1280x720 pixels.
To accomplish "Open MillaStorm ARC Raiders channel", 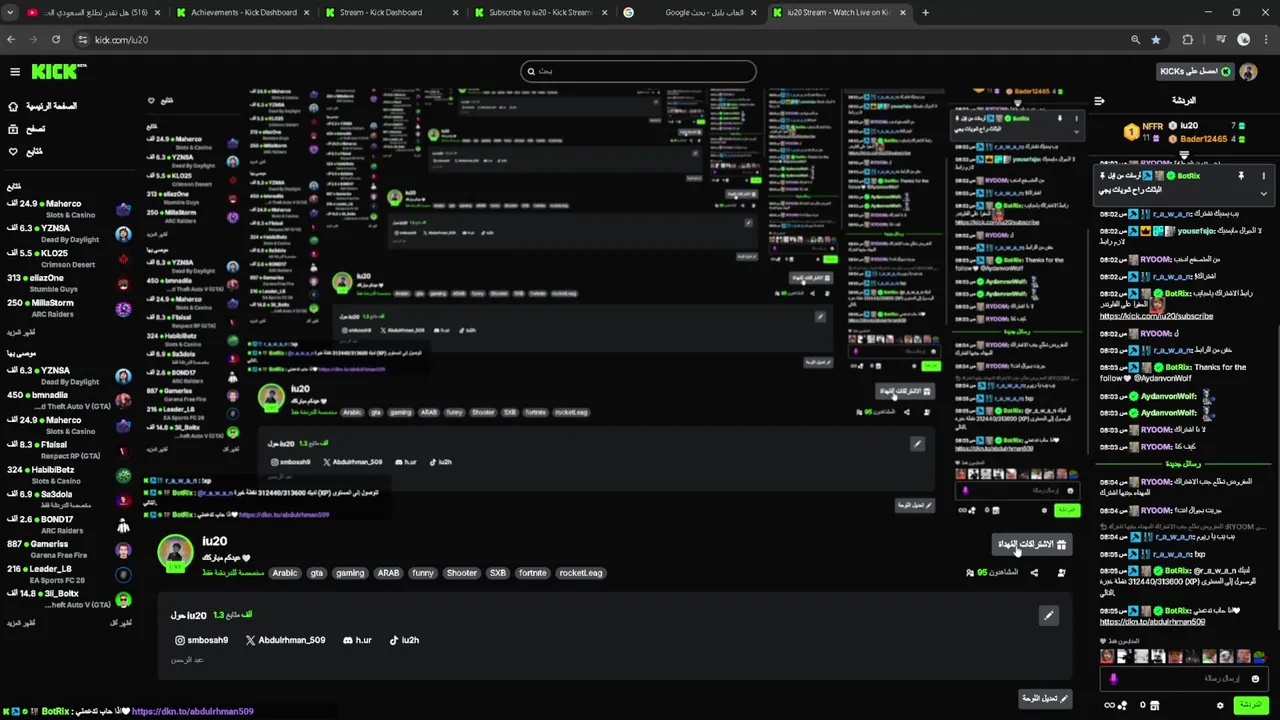I will (x=68, y=308).
